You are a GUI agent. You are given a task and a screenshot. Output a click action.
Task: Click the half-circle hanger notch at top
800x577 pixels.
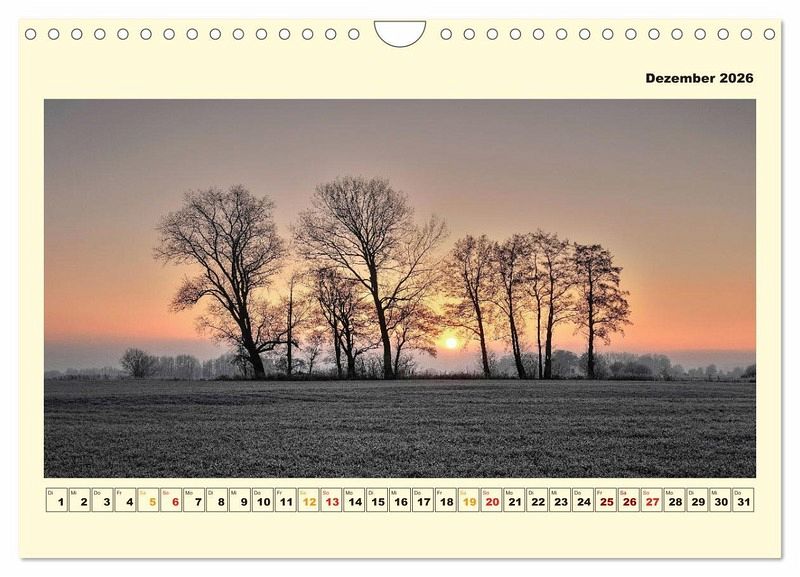[400, 32]
